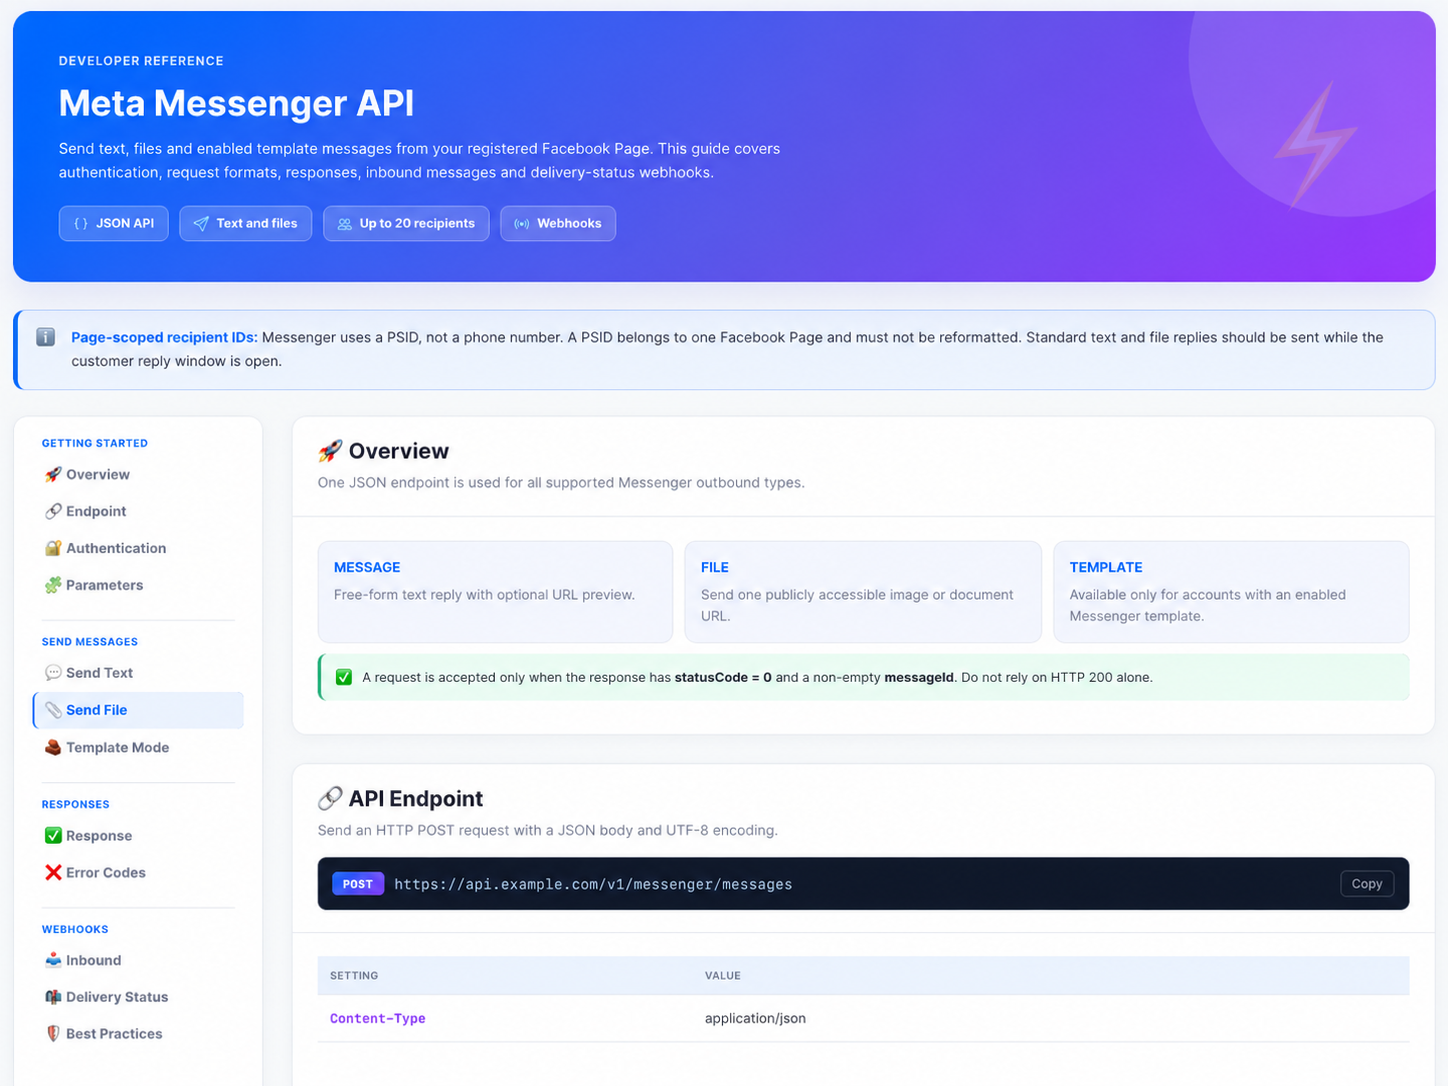Click the shield icon beside Best Practices
Screen dimensions: 1448x1086
53,1034
